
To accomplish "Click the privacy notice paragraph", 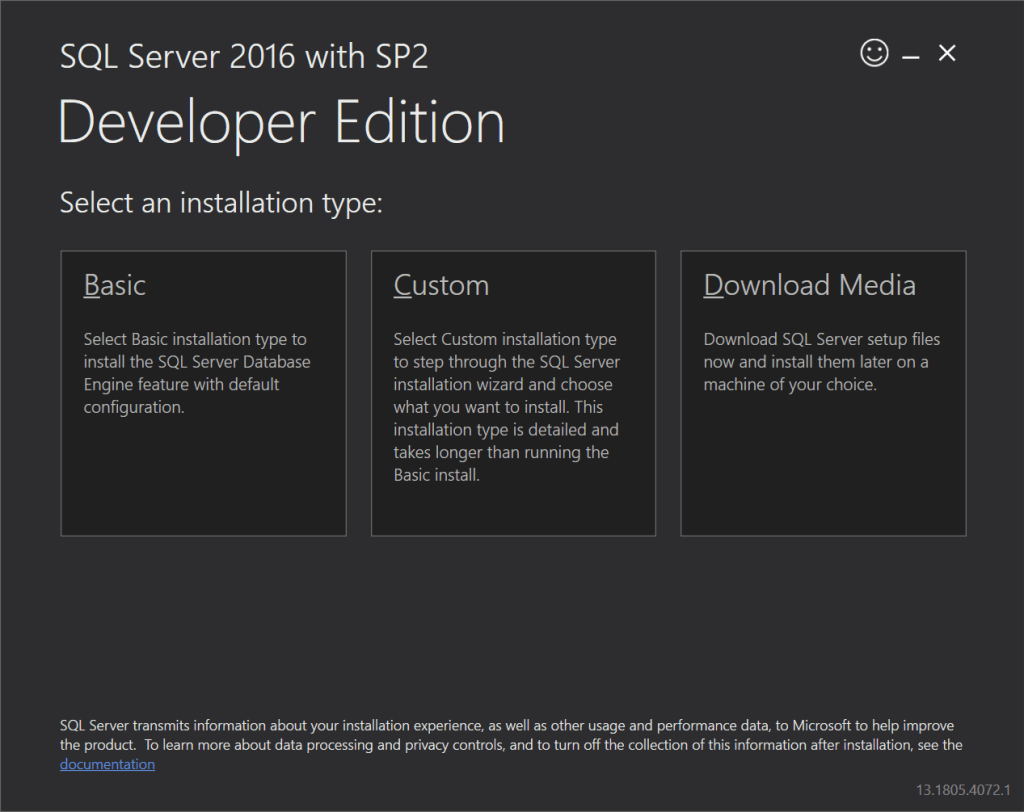I will coord(510,735).
